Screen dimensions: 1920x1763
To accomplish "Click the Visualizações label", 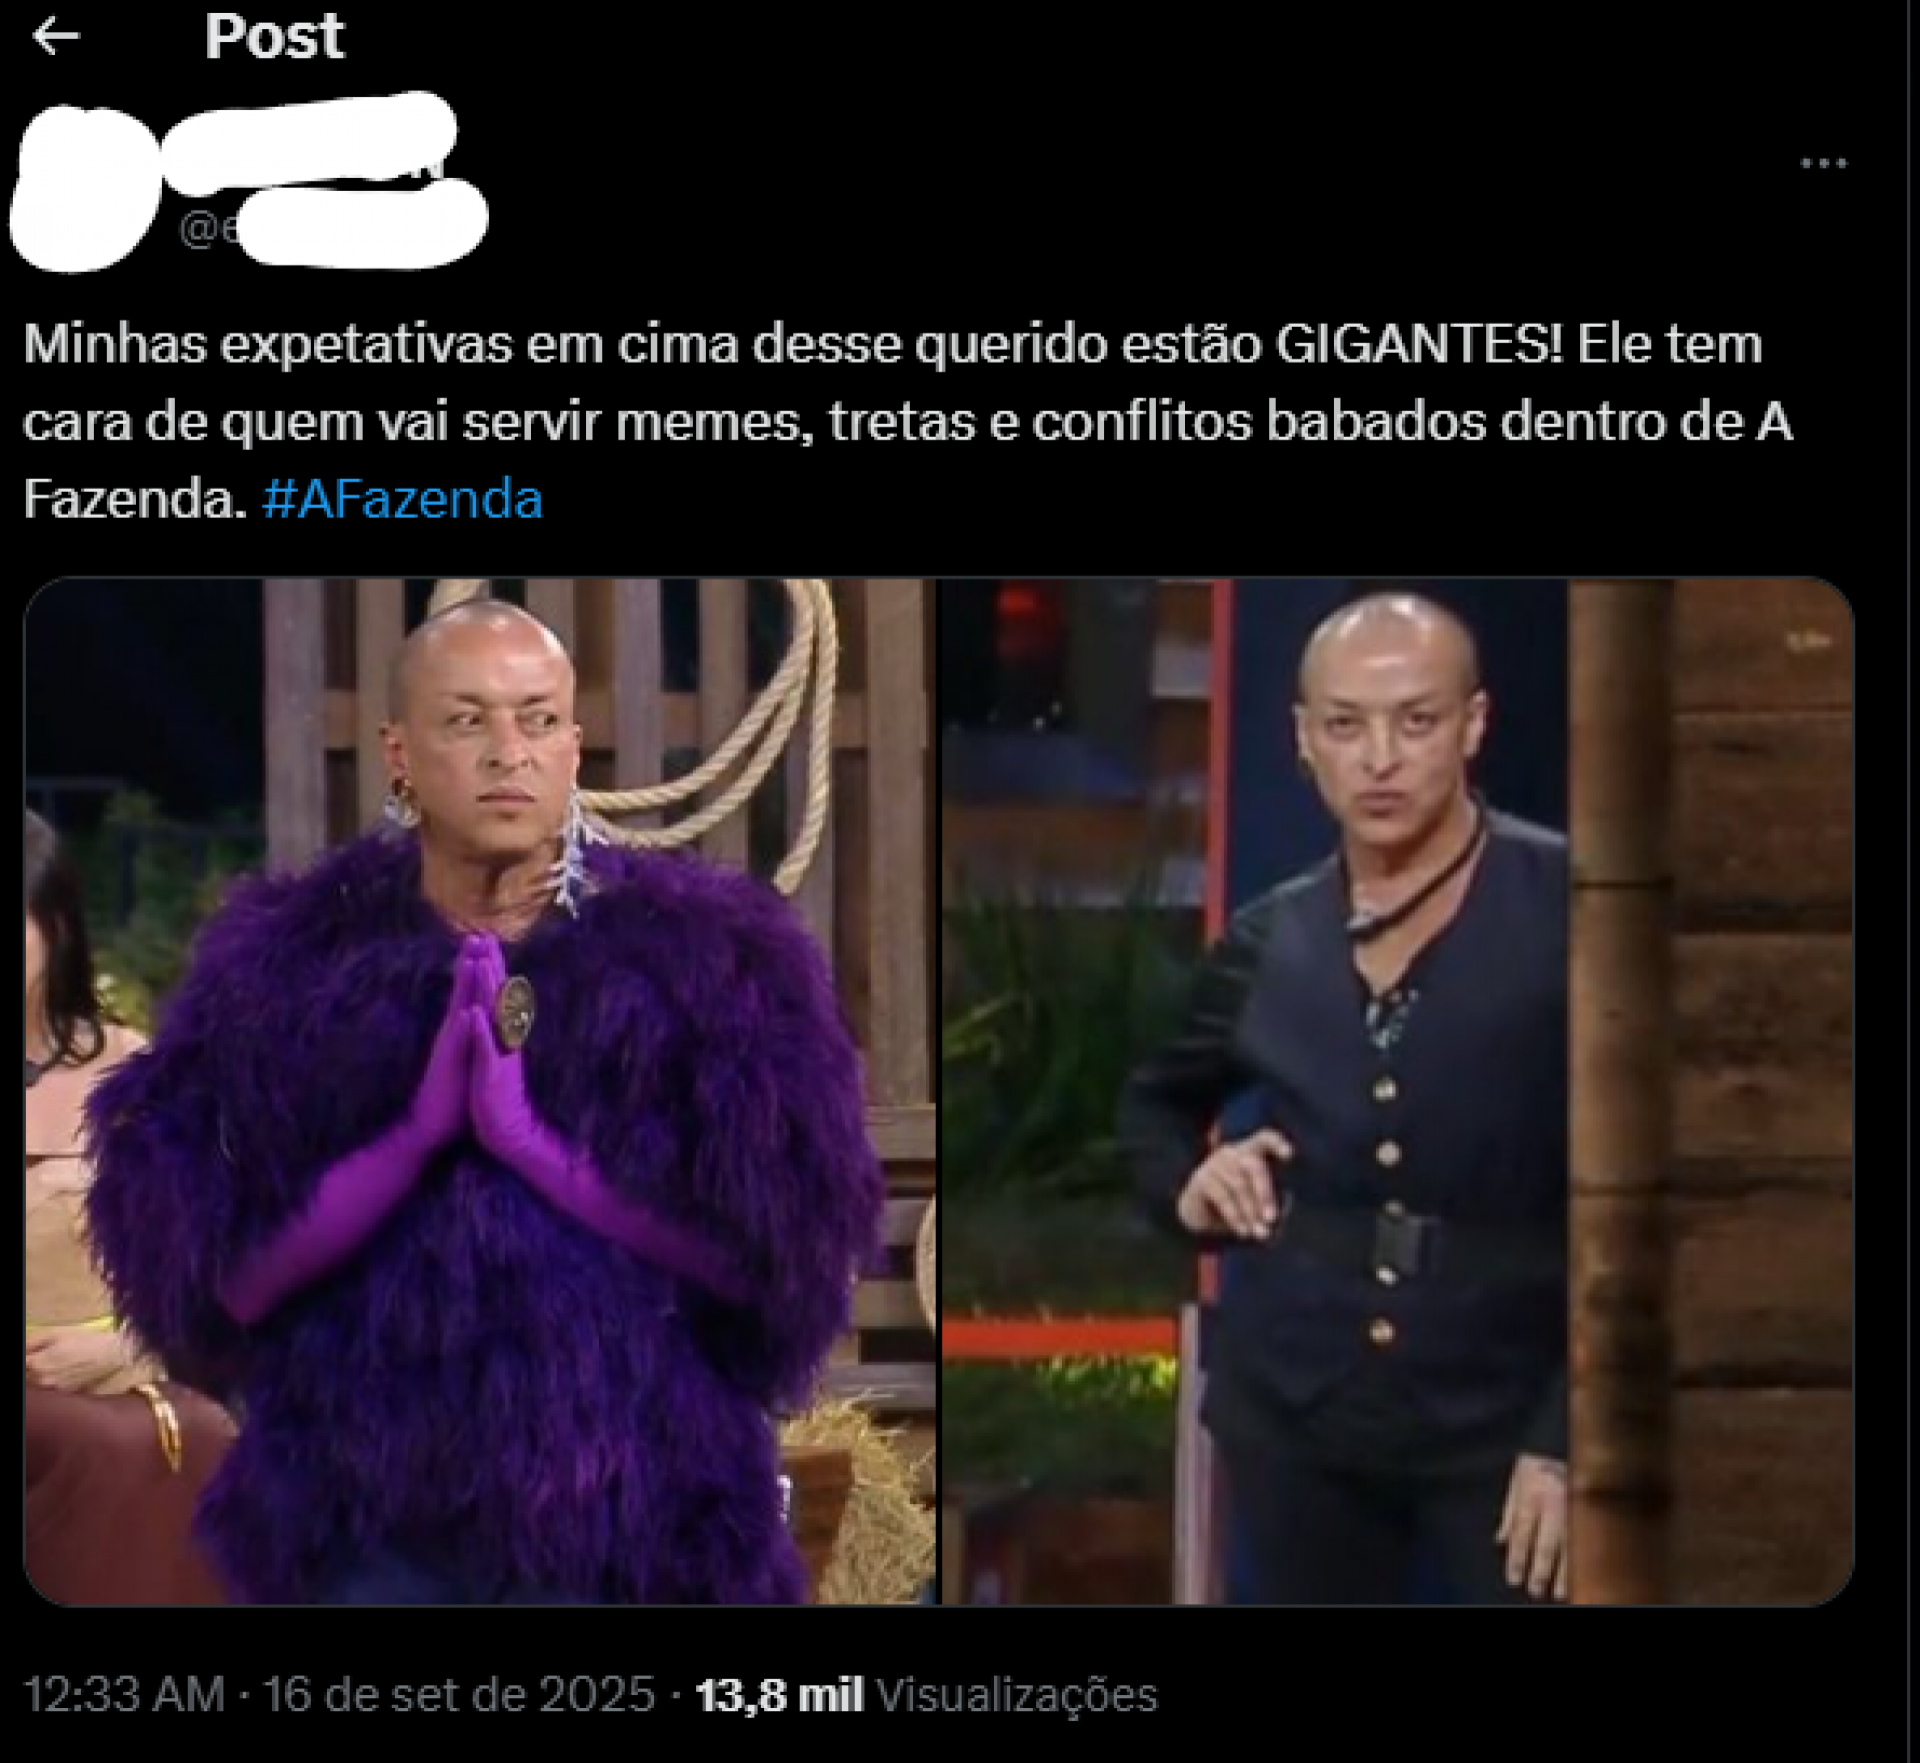I will coord(1017,1695).
